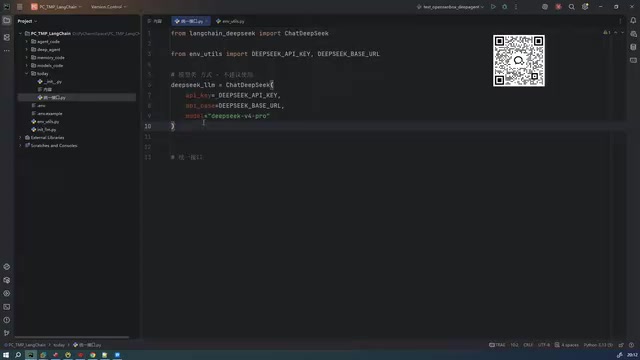Open Windows taskbar search
This screenshot has width=640, height=360.
coord(18,355)
